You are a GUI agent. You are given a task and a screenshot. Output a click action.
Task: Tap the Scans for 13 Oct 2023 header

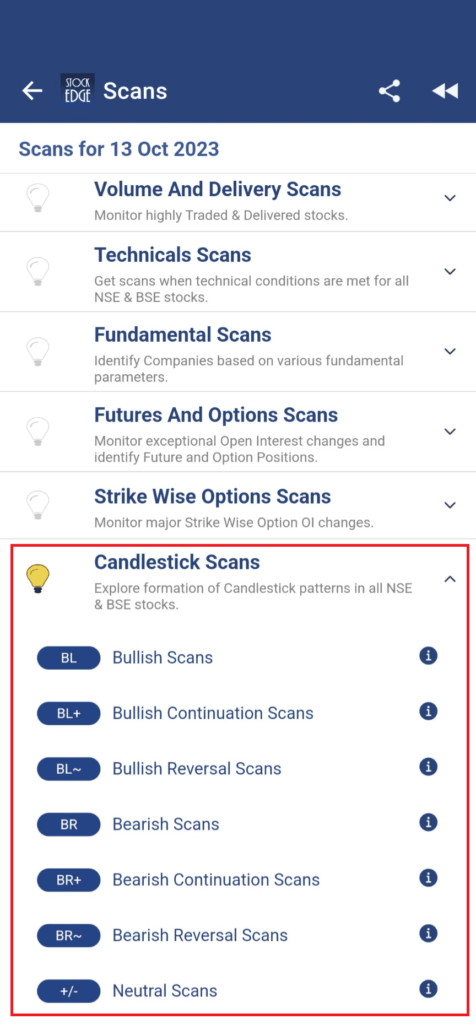point(119,149)
